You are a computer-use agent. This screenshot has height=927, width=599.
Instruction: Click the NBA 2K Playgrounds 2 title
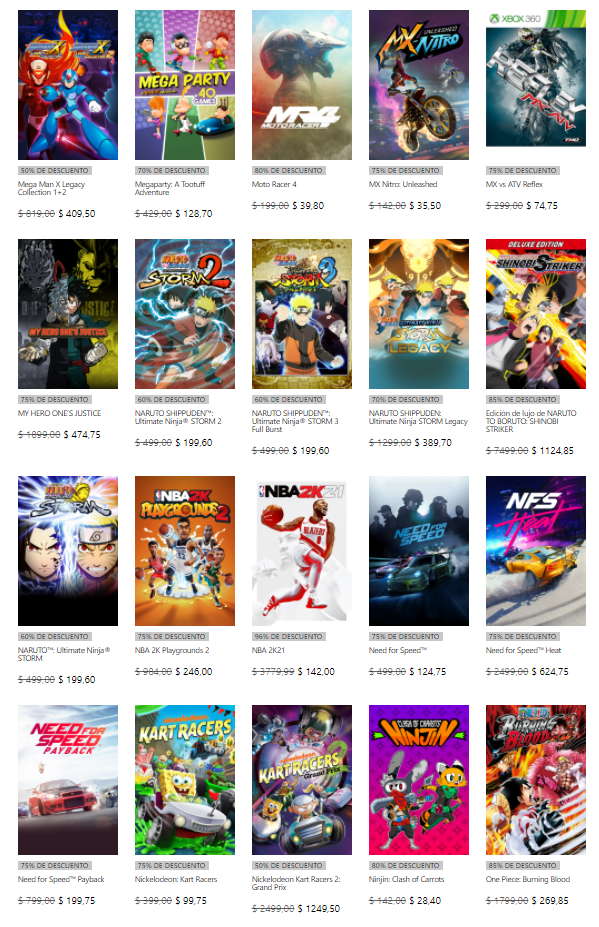[172, 650]
